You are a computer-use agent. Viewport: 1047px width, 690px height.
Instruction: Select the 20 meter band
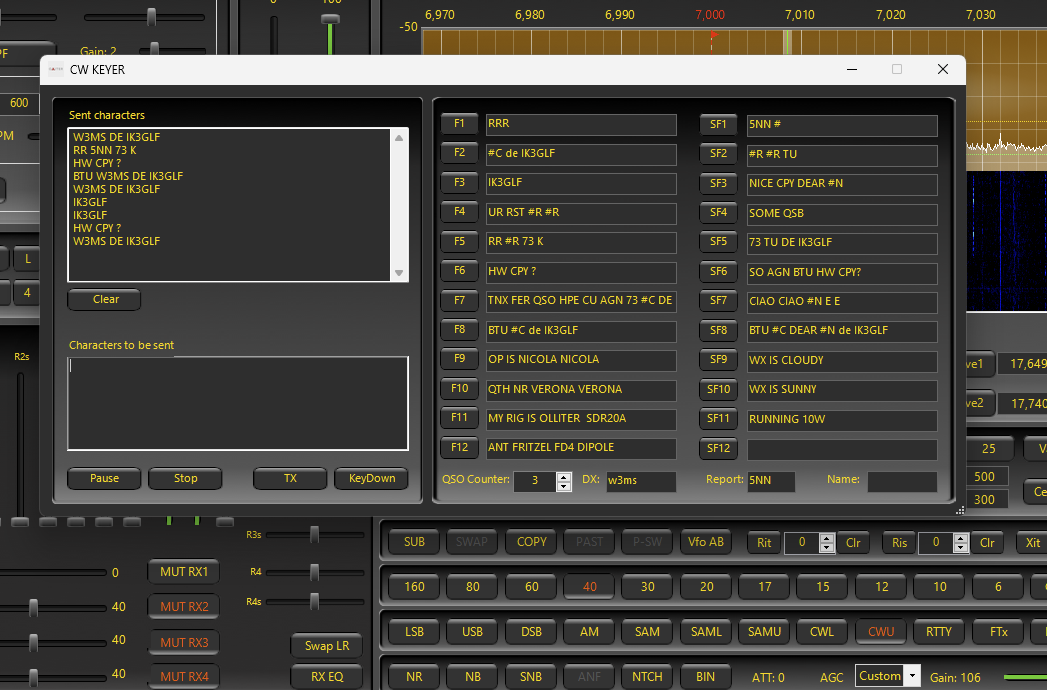(x=706, y=587)
